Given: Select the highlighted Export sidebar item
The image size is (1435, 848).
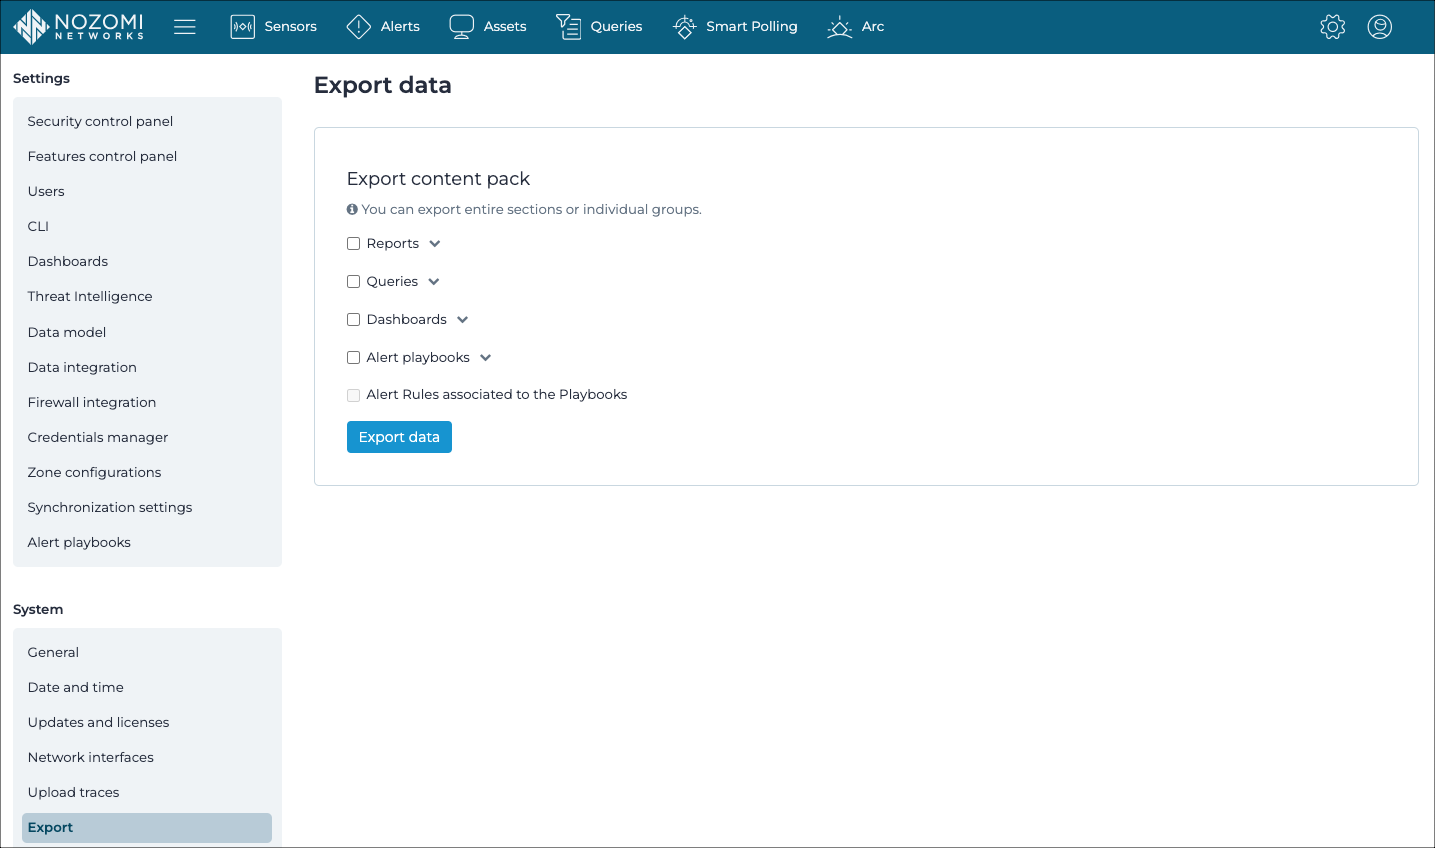Looking at the screenshot, I should click(147, 828).
